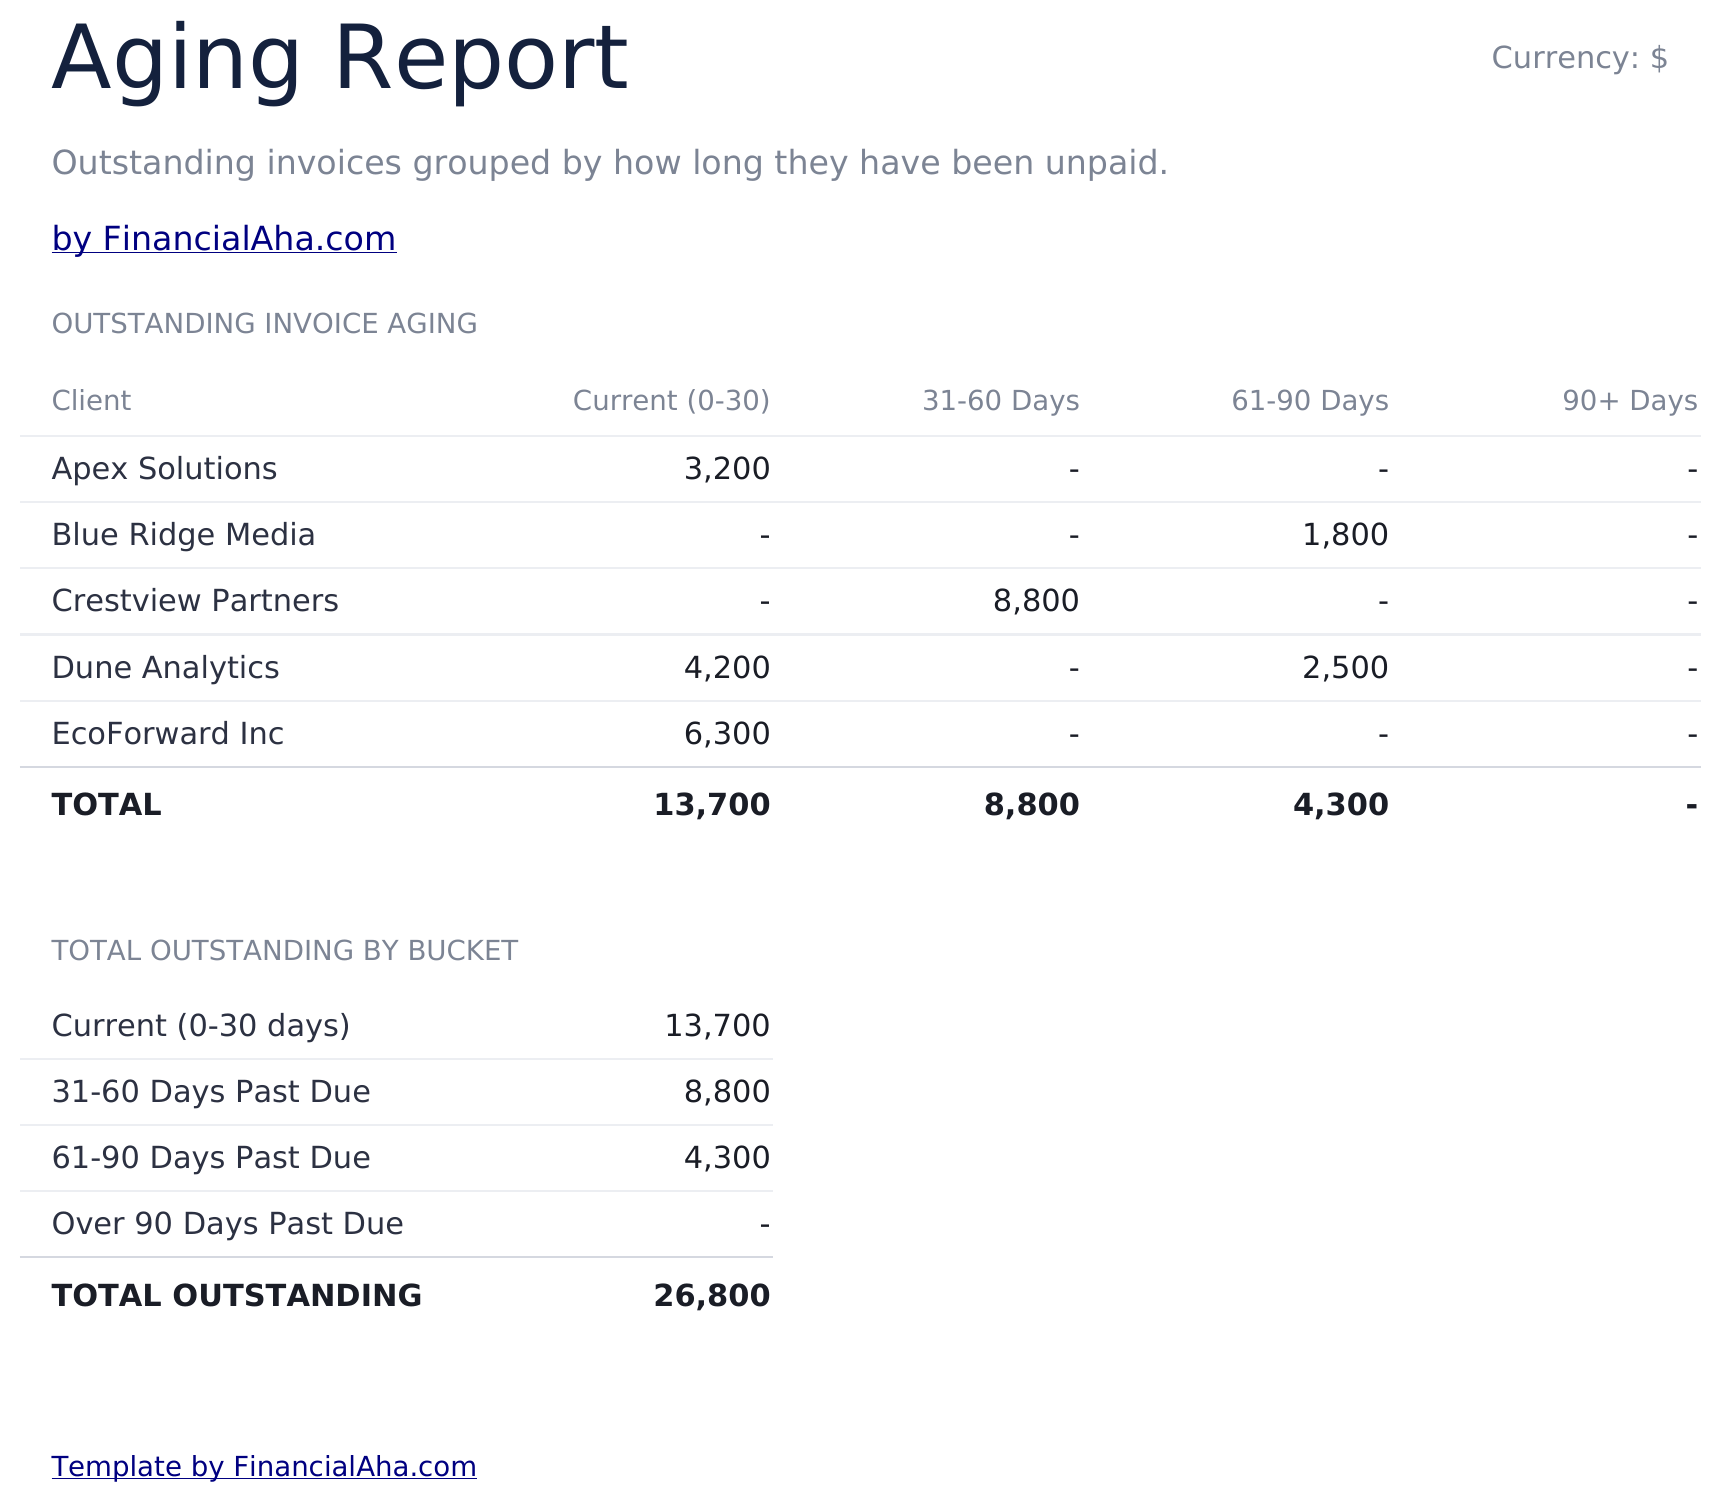This screenshot has width=1721, height=1502.
Task: Select EcoForward Inc's 6,300 amount
Action: point(727,734)
